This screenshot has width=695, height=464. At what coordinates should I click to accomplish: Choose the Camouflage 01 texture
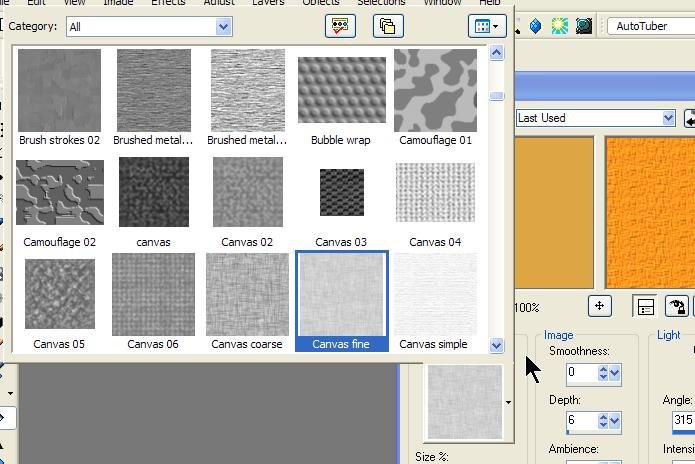pyautogui.click(x=435, y=90)
